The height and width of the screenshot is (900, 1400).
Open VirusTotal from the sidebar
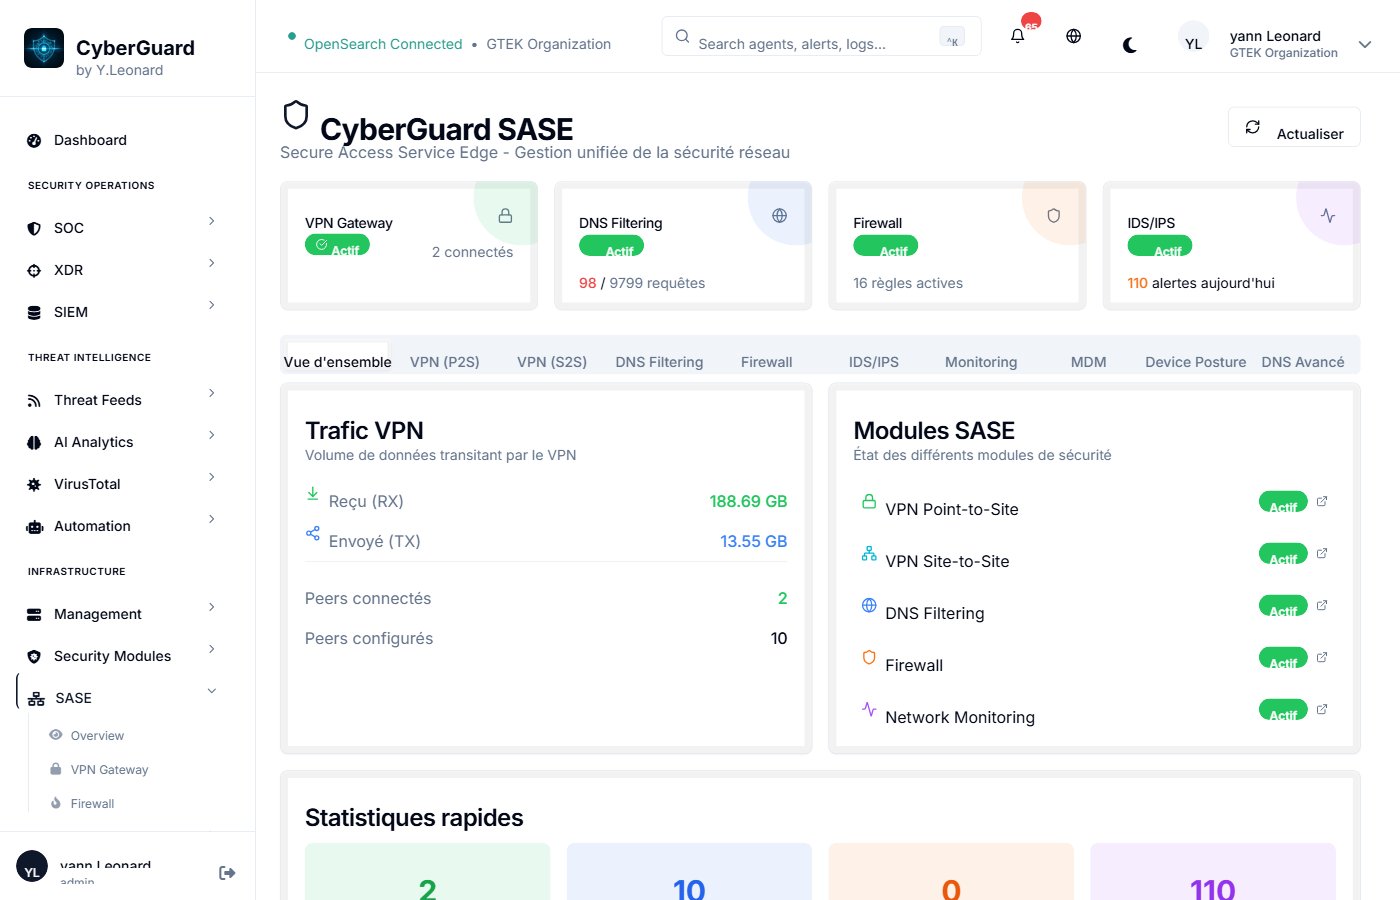(x=34, y=483)
